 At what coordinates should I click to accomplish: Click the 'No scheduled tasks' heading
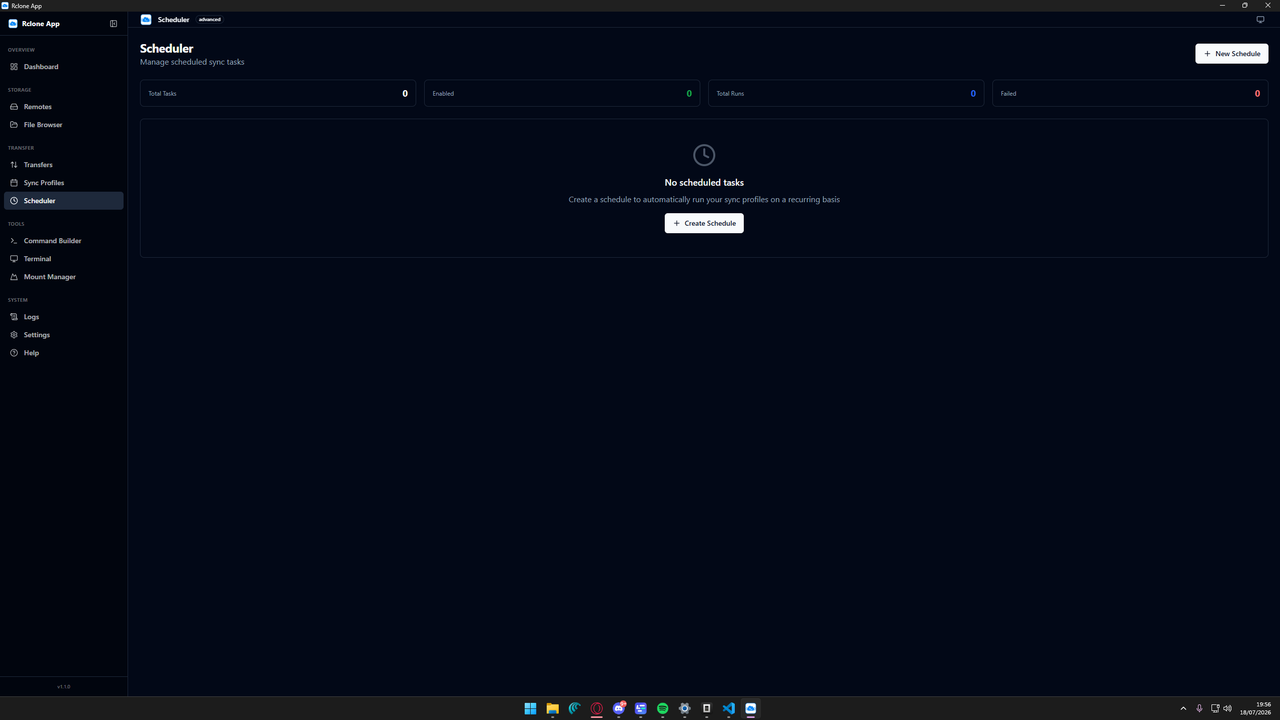(x=704, y=183)
